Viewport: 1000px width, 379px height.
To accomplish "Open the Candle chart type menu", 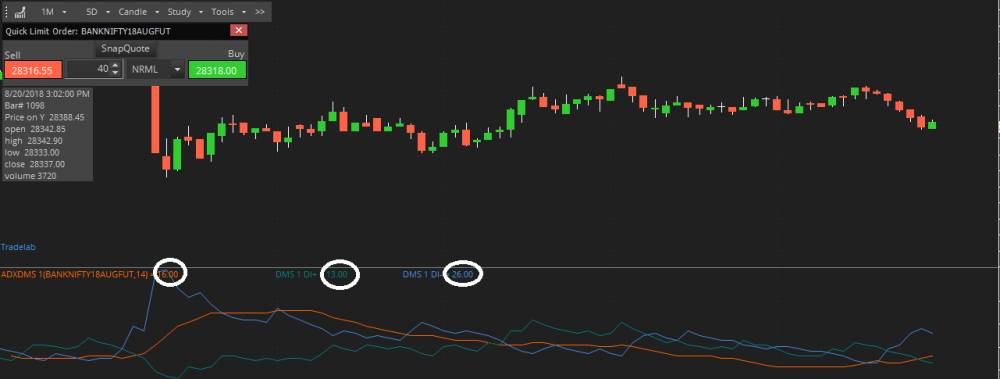I will pyautogui.click(x=138, y=11).
